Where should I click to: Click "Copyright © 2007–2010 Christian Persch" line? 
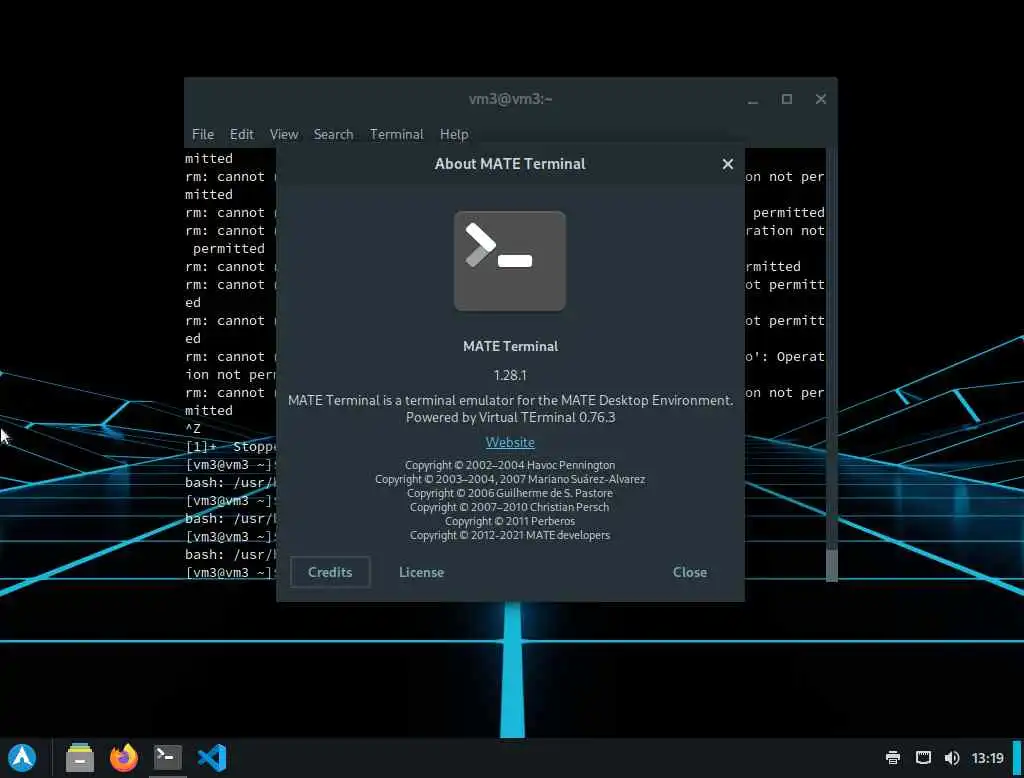(509, 507)
